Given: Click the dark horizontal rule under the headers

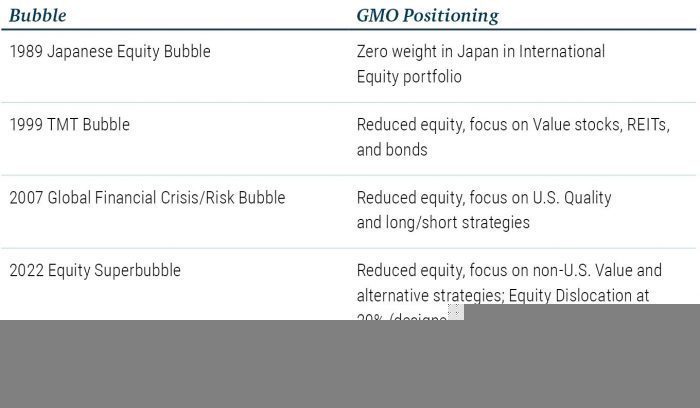Looking at the screenshot, I should pos(349,30).
